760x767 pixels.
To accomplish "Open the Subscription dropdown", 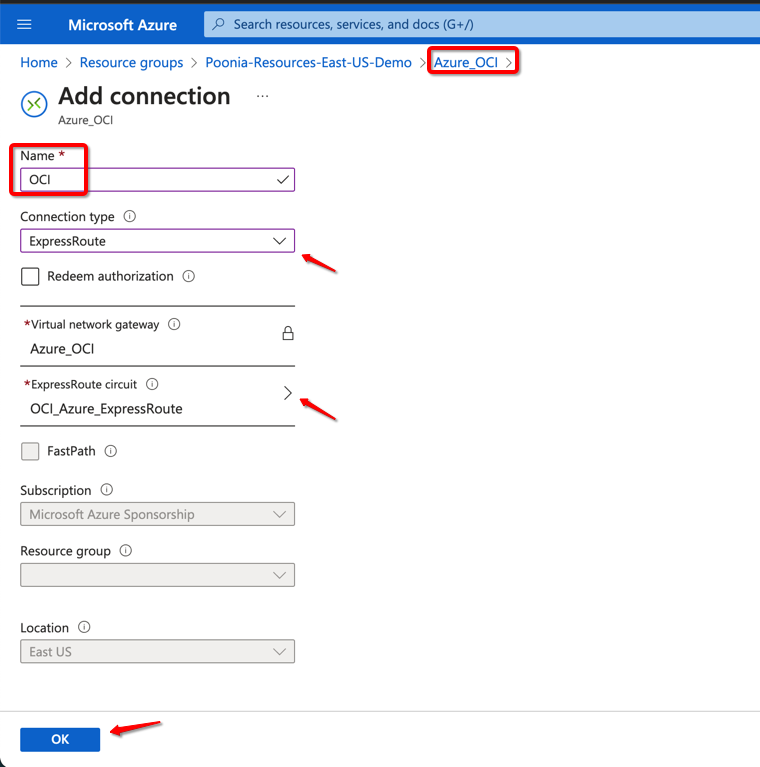I will (x=157, y=515).
